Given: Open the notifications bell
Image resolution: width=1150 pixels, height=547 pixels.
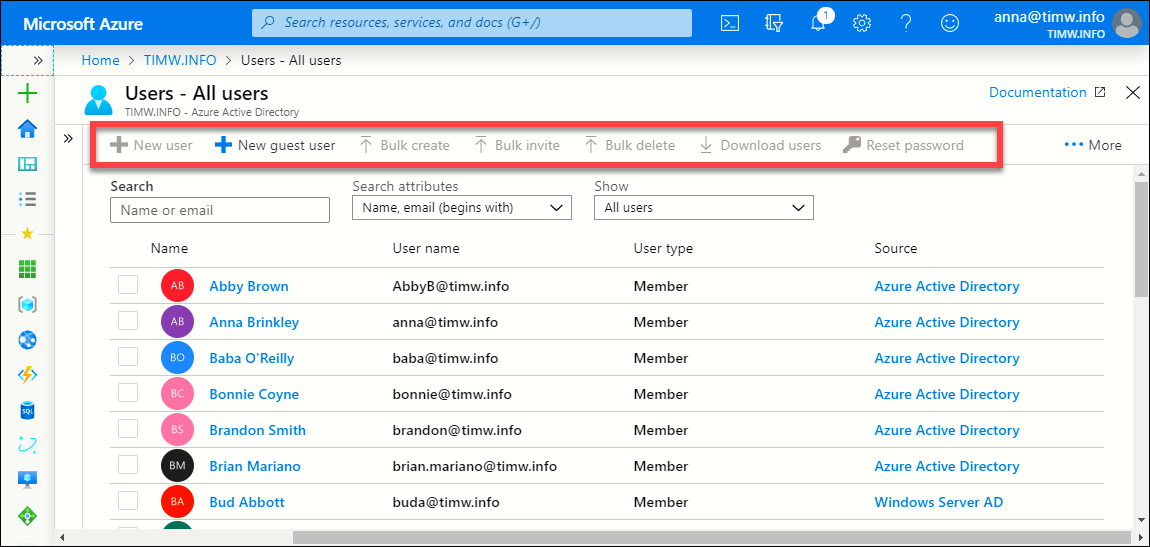Looking at the screenshot, I should point(819,23).
